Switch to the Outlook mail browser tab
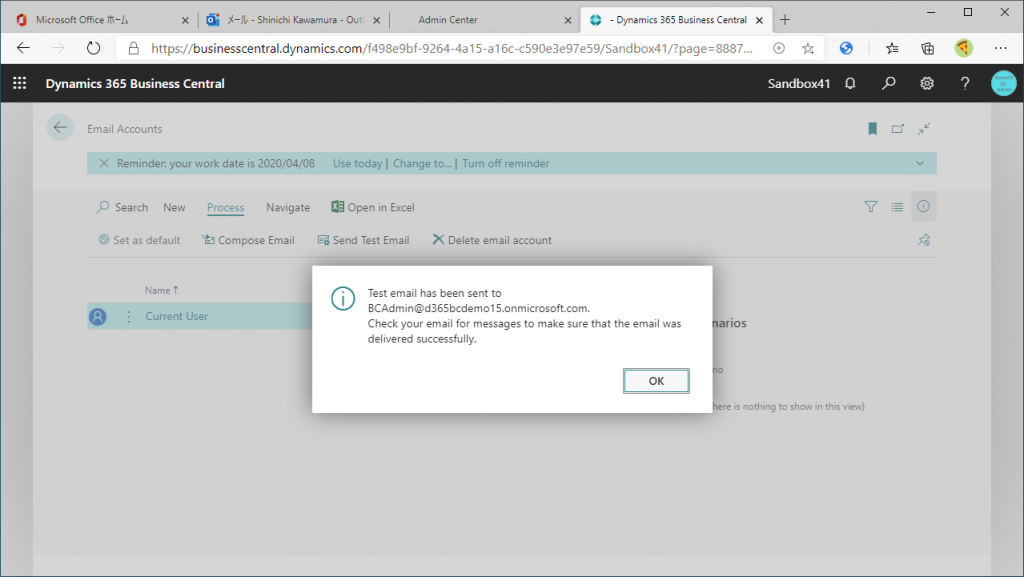This screenshot has width=1024, height=577. click(294, 20)
